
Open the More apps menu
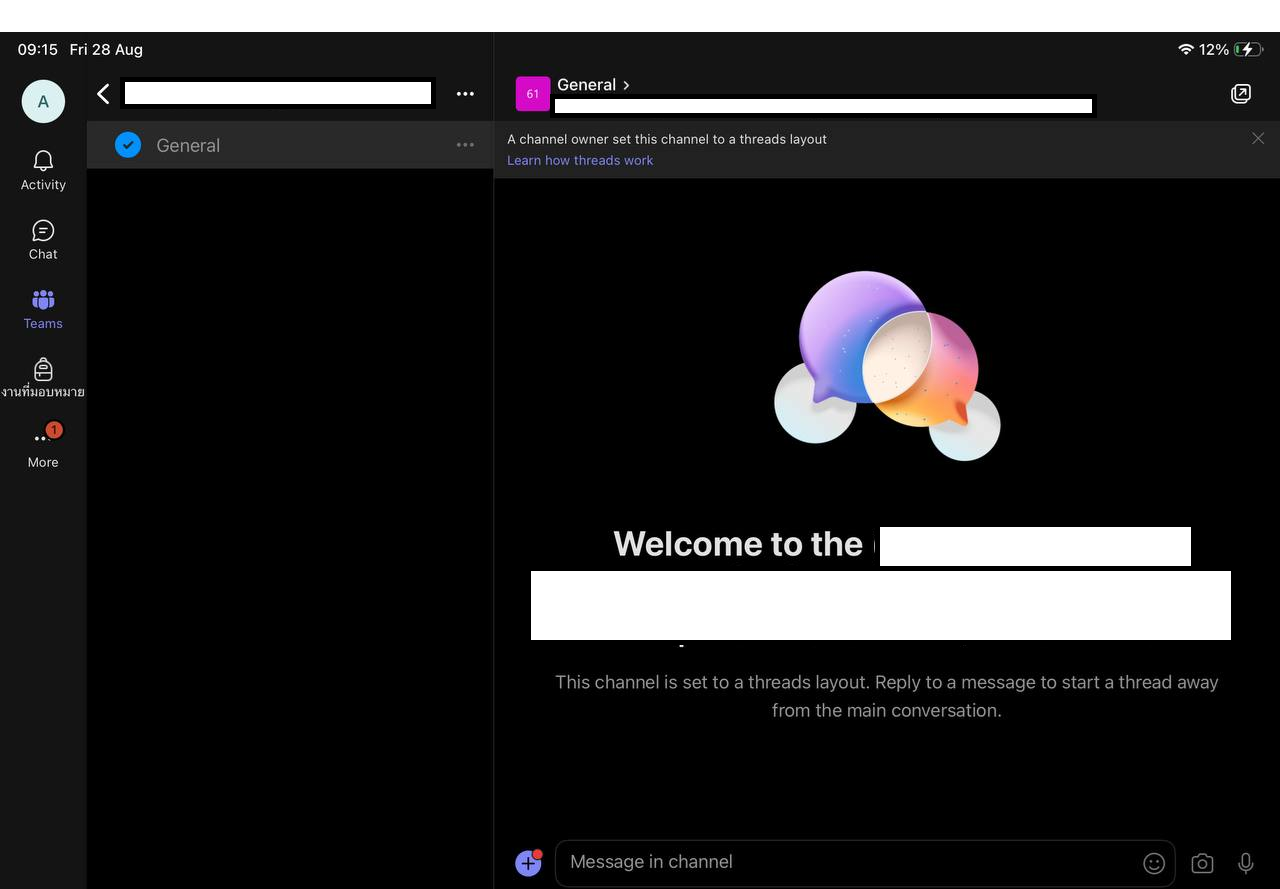click(43, 446)
